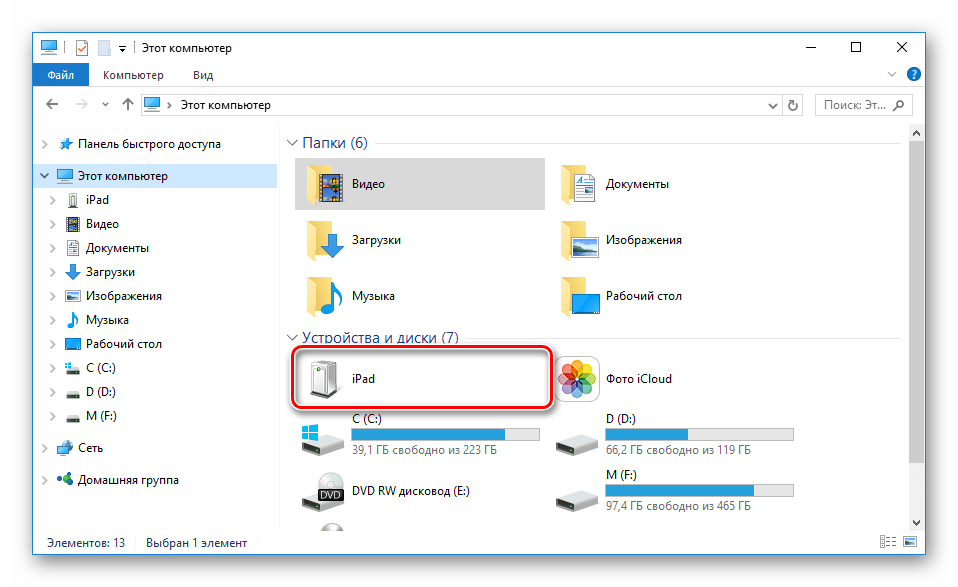Click Properties icon in quick access toolbar
The height and width of the screenshot is (587, 958).
(x=82, y=47)
